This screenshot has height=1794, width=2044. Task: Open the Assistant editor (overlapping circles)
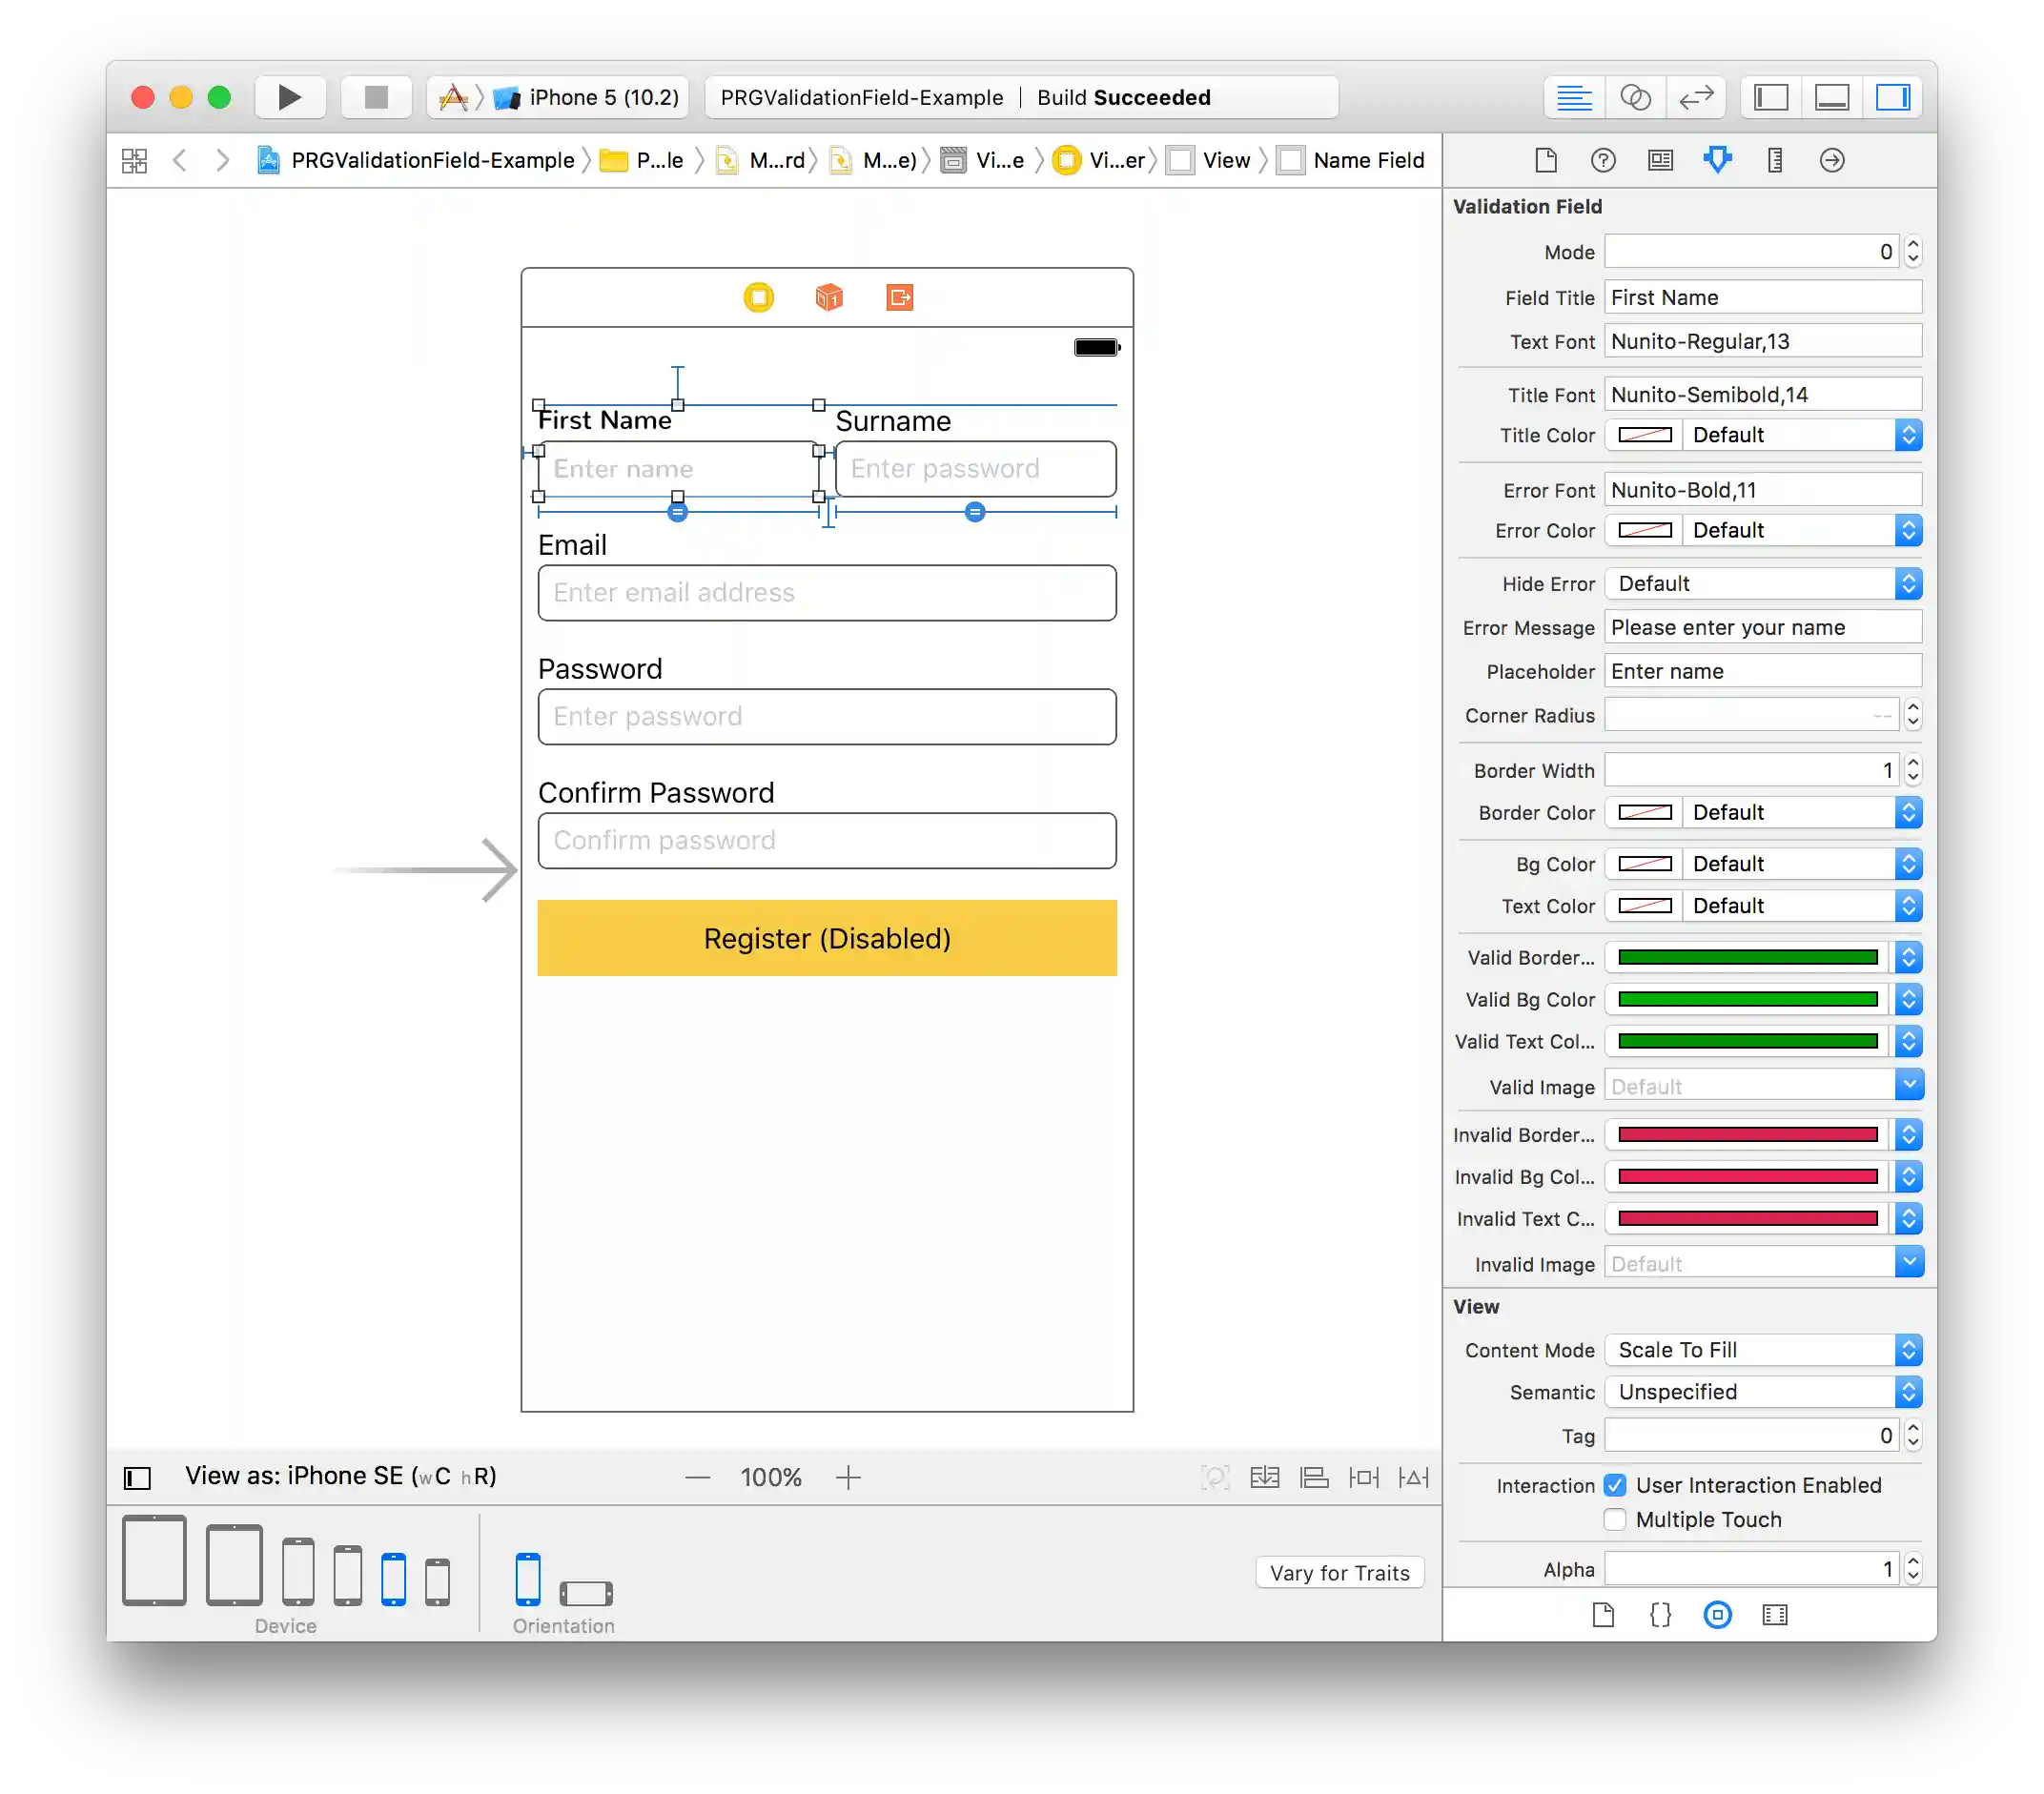[x=1635, y=97]
